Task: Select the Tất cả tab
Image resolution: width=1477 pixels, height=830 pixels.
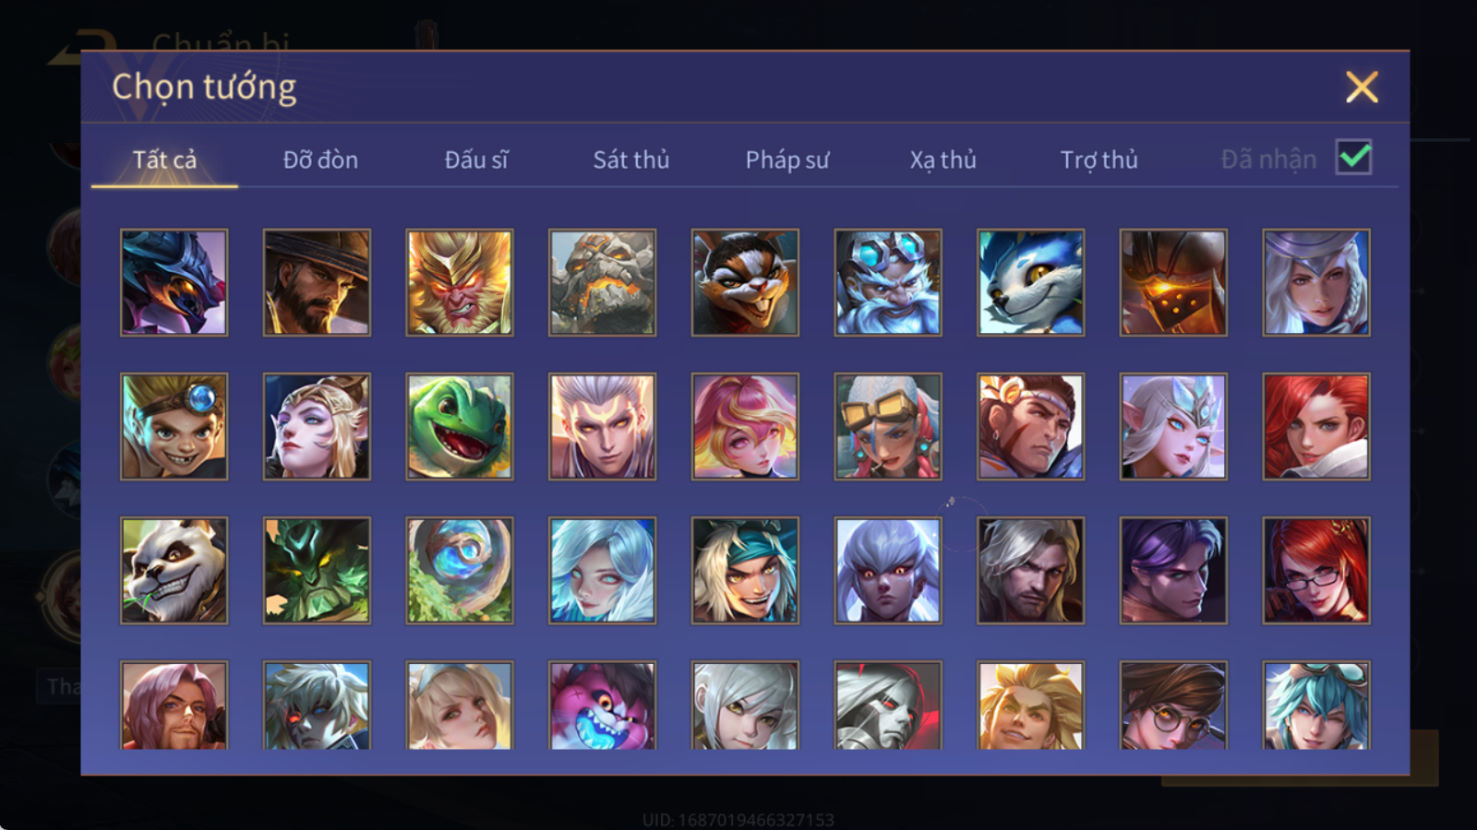Action: pyautogui.click(x=165, y=160)
